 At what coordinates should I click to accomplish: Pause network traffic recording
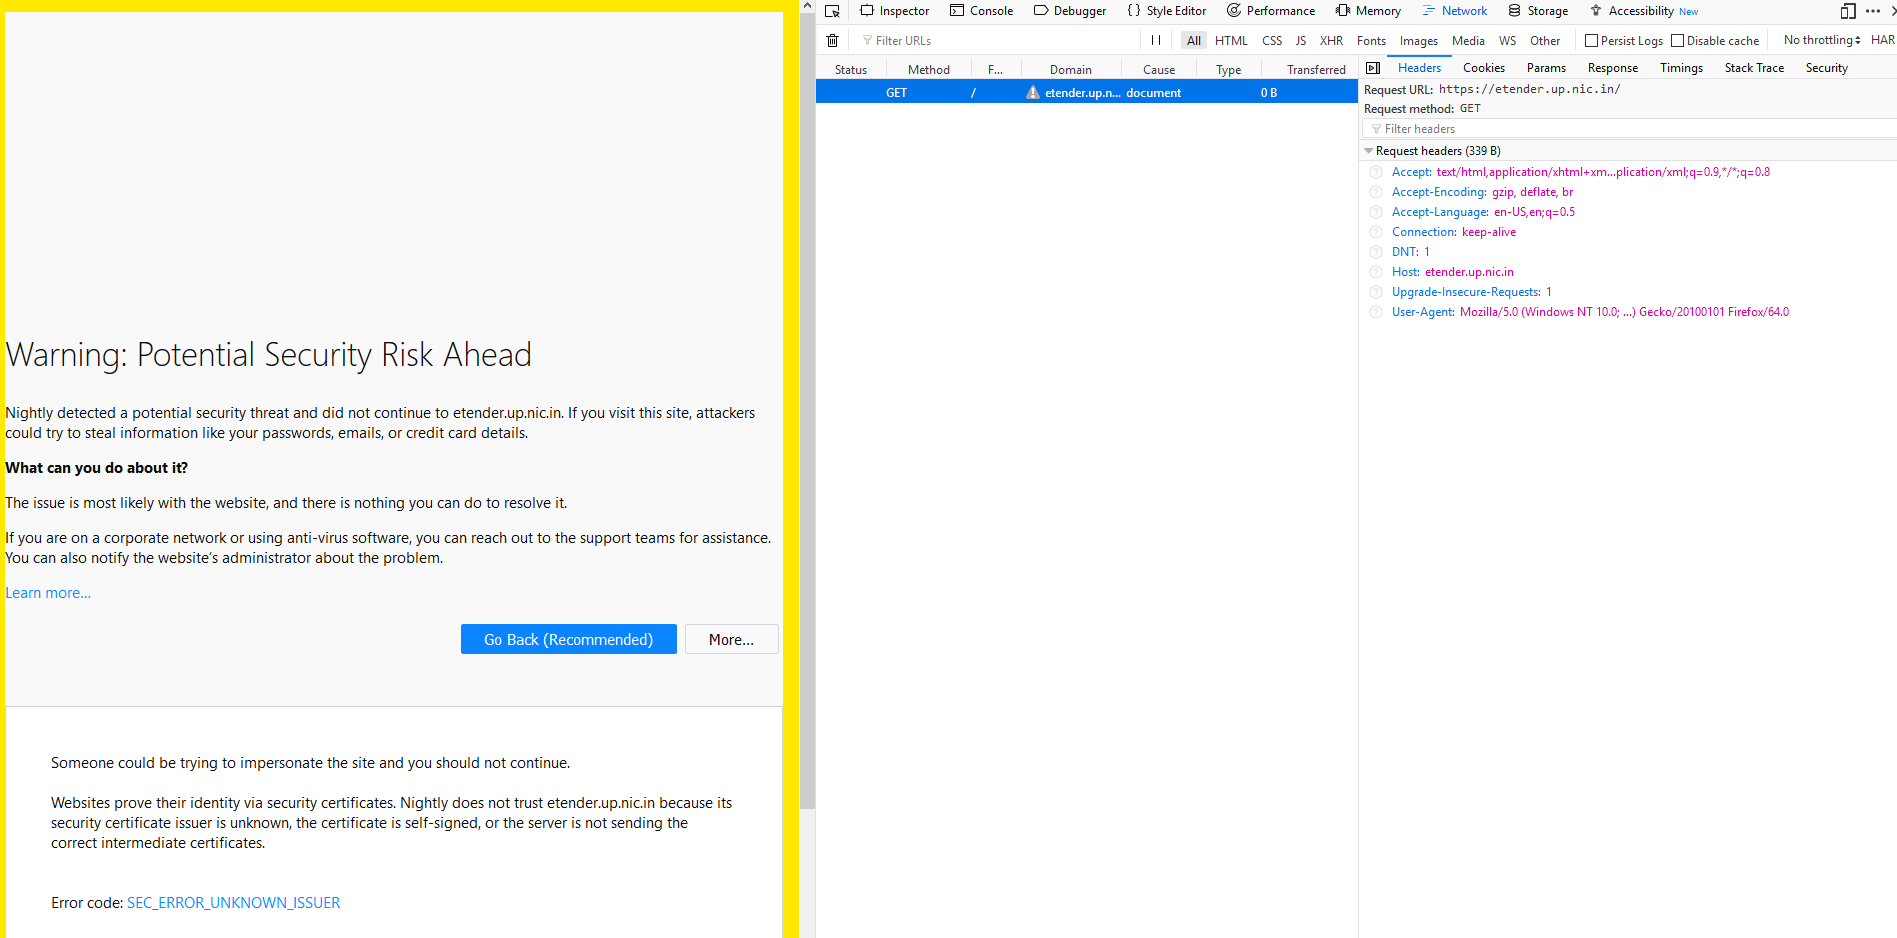click(1155, 40)
